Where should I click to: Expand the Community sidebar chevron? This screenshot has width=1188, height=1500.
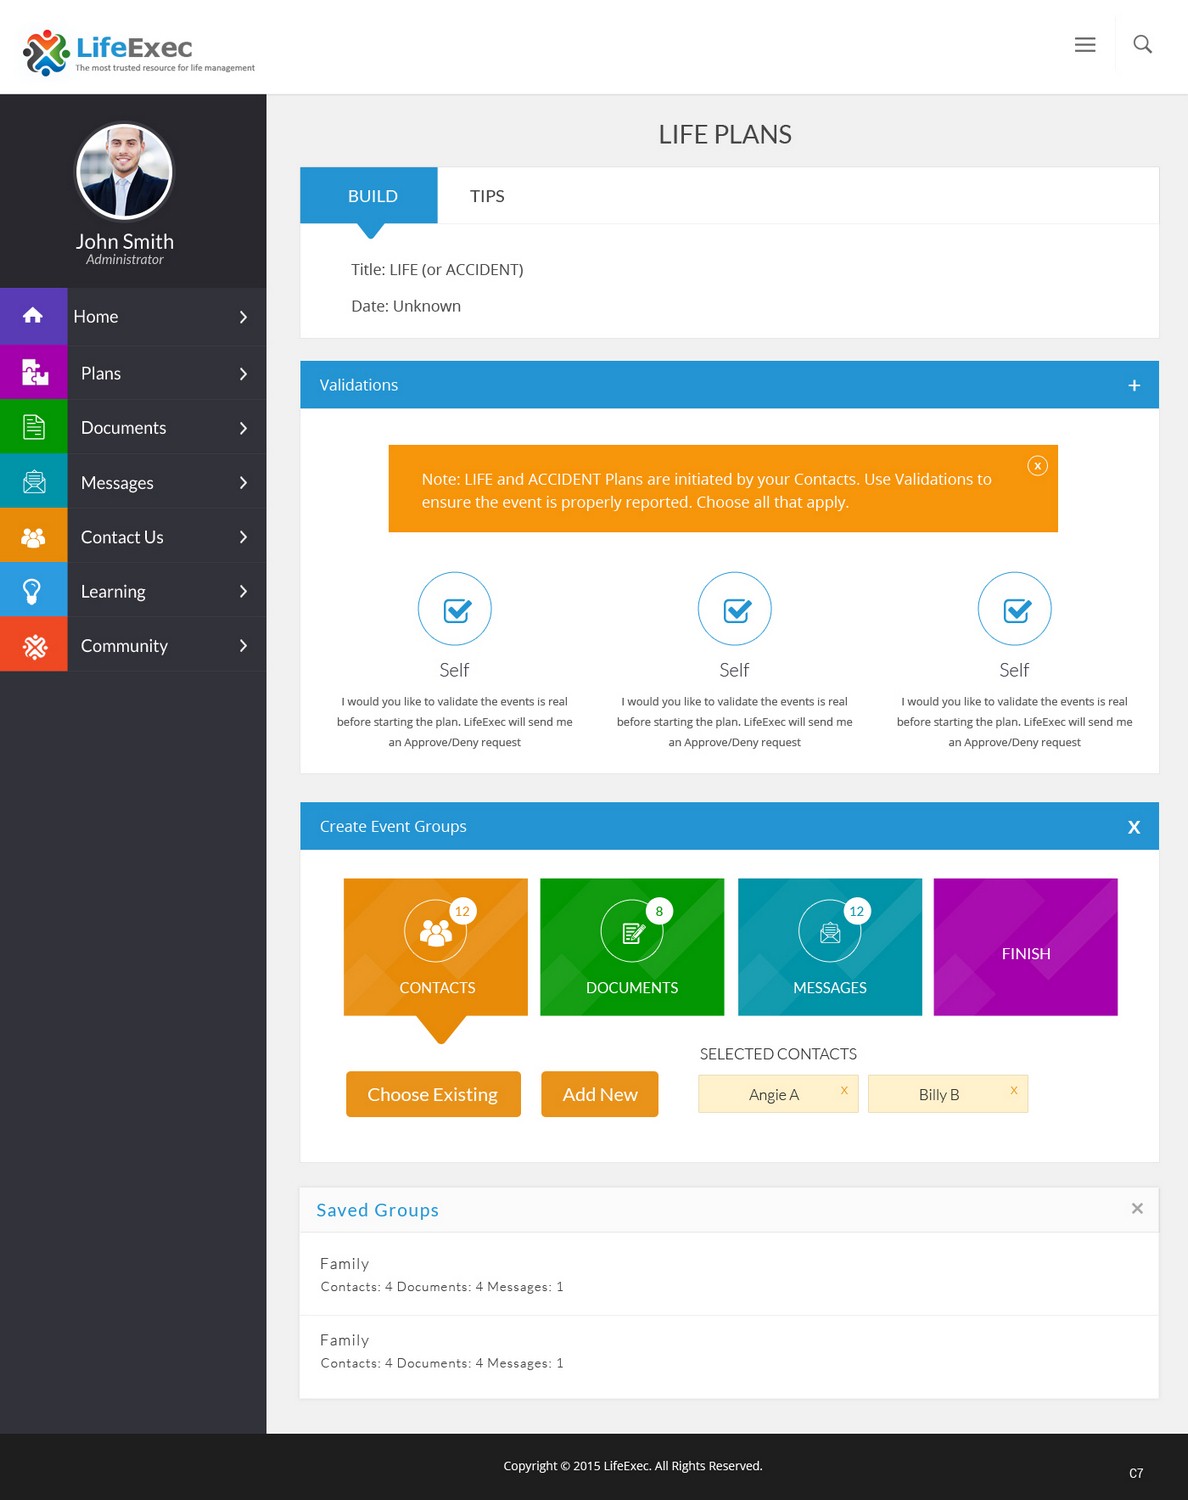pyautogui.click(x=243, y=646)
